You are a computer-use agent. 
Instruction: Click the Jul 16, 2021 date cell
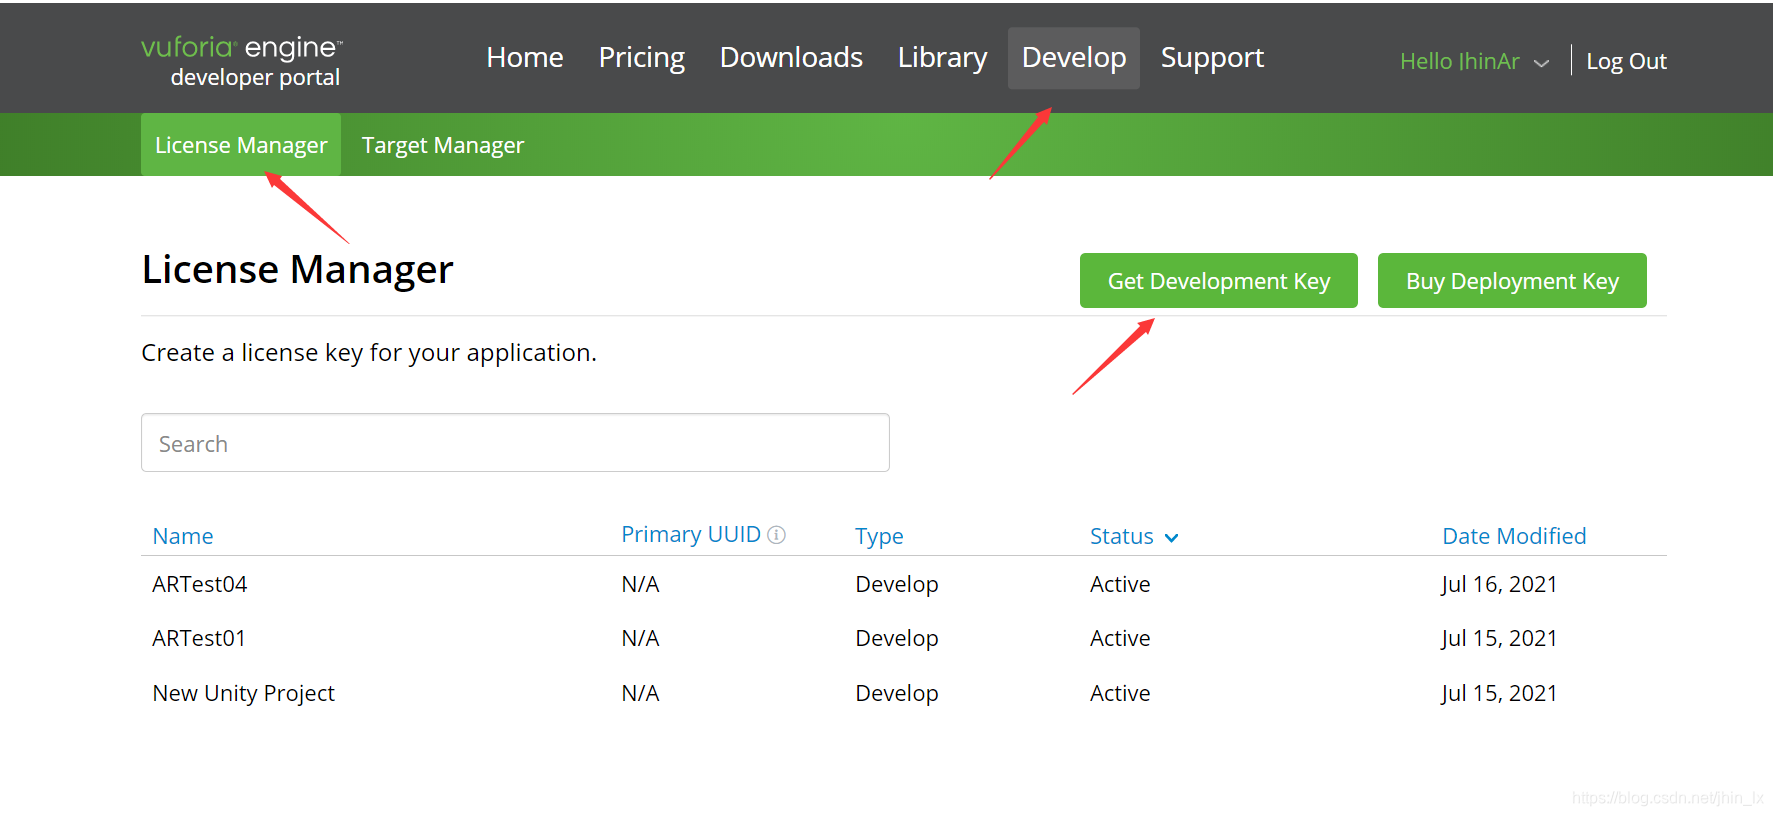tap(1499, 584)
